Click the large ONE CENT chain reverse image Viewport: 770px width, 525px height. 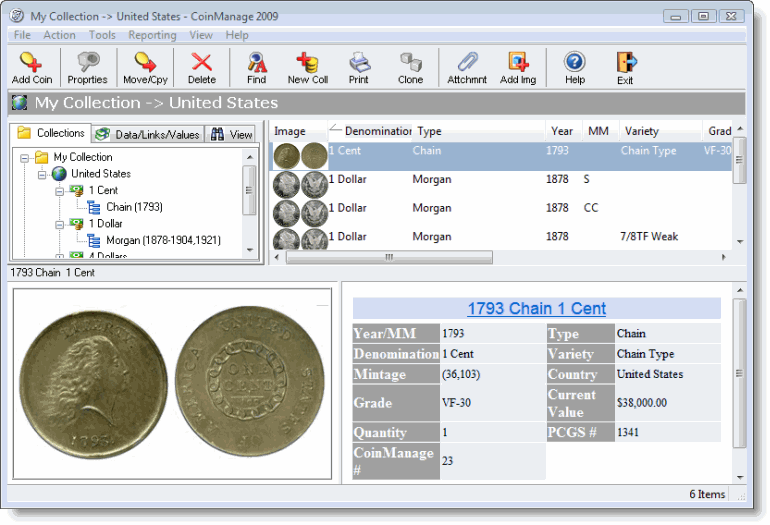coord(249,382)
